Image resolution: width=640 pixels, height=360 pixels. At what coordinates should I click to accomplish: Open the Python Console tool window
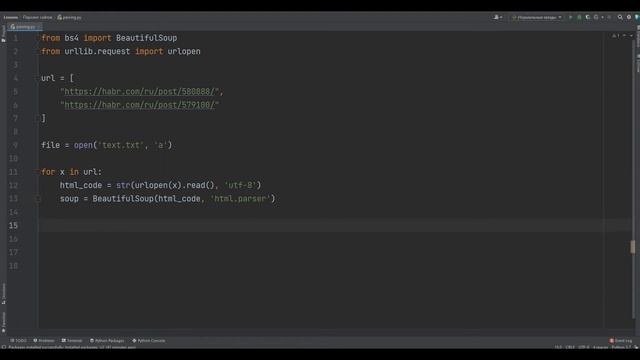[149, 340]
